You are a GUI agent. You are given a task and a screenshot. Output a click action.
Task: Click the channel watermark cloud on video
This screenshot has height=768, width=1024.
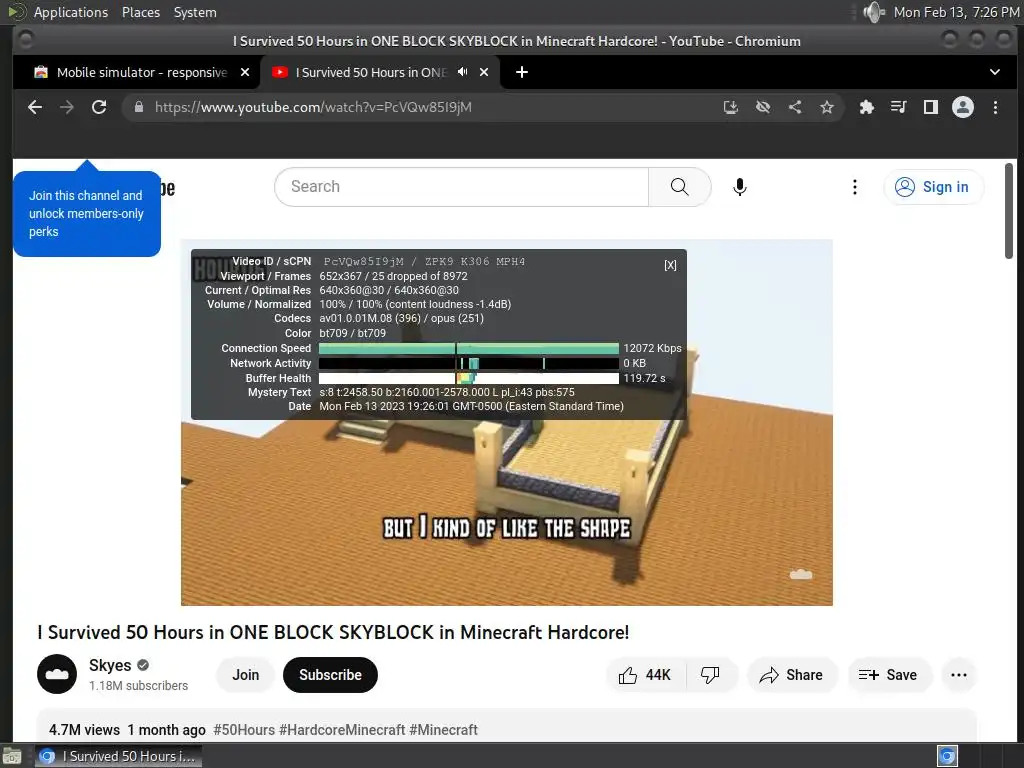tap(801, 574)
